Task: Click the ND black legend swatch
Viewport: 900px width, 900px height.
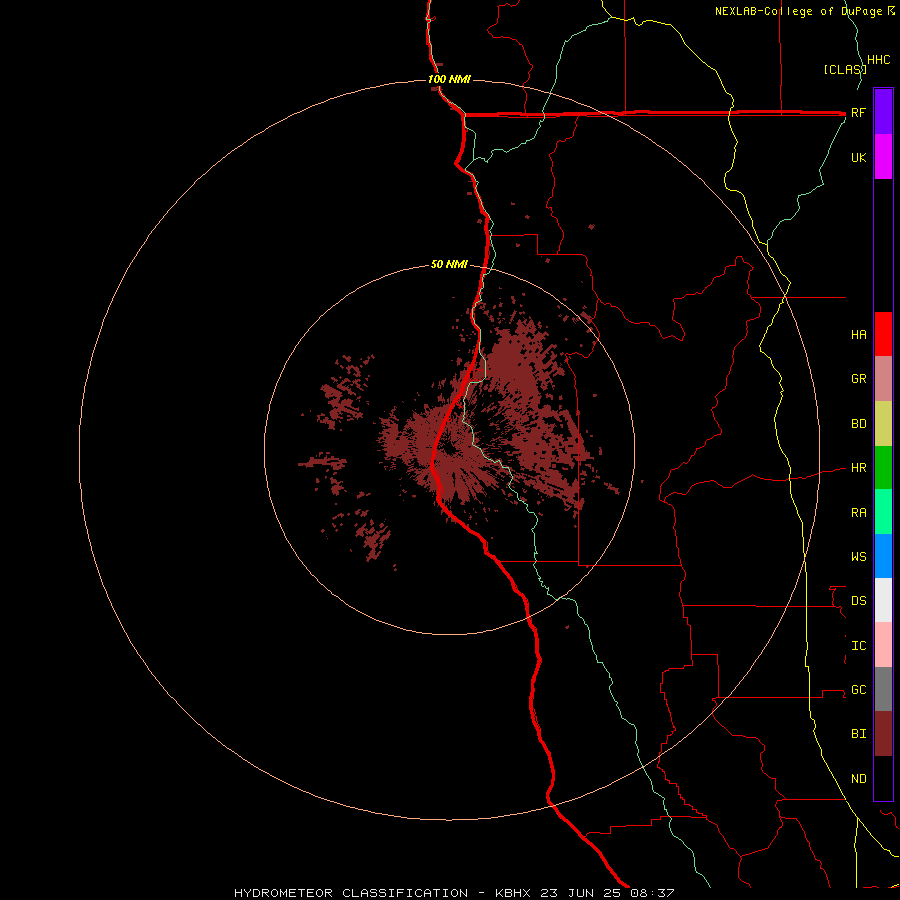Action: [x=883, y=778]
